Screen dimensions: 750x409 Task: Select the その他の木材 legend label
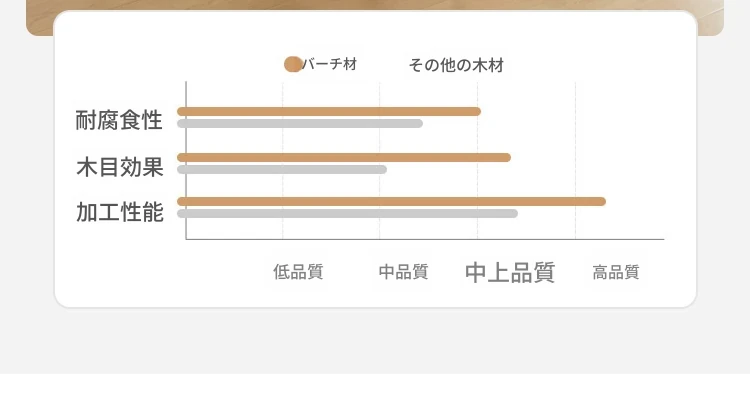tap(456, 65)
